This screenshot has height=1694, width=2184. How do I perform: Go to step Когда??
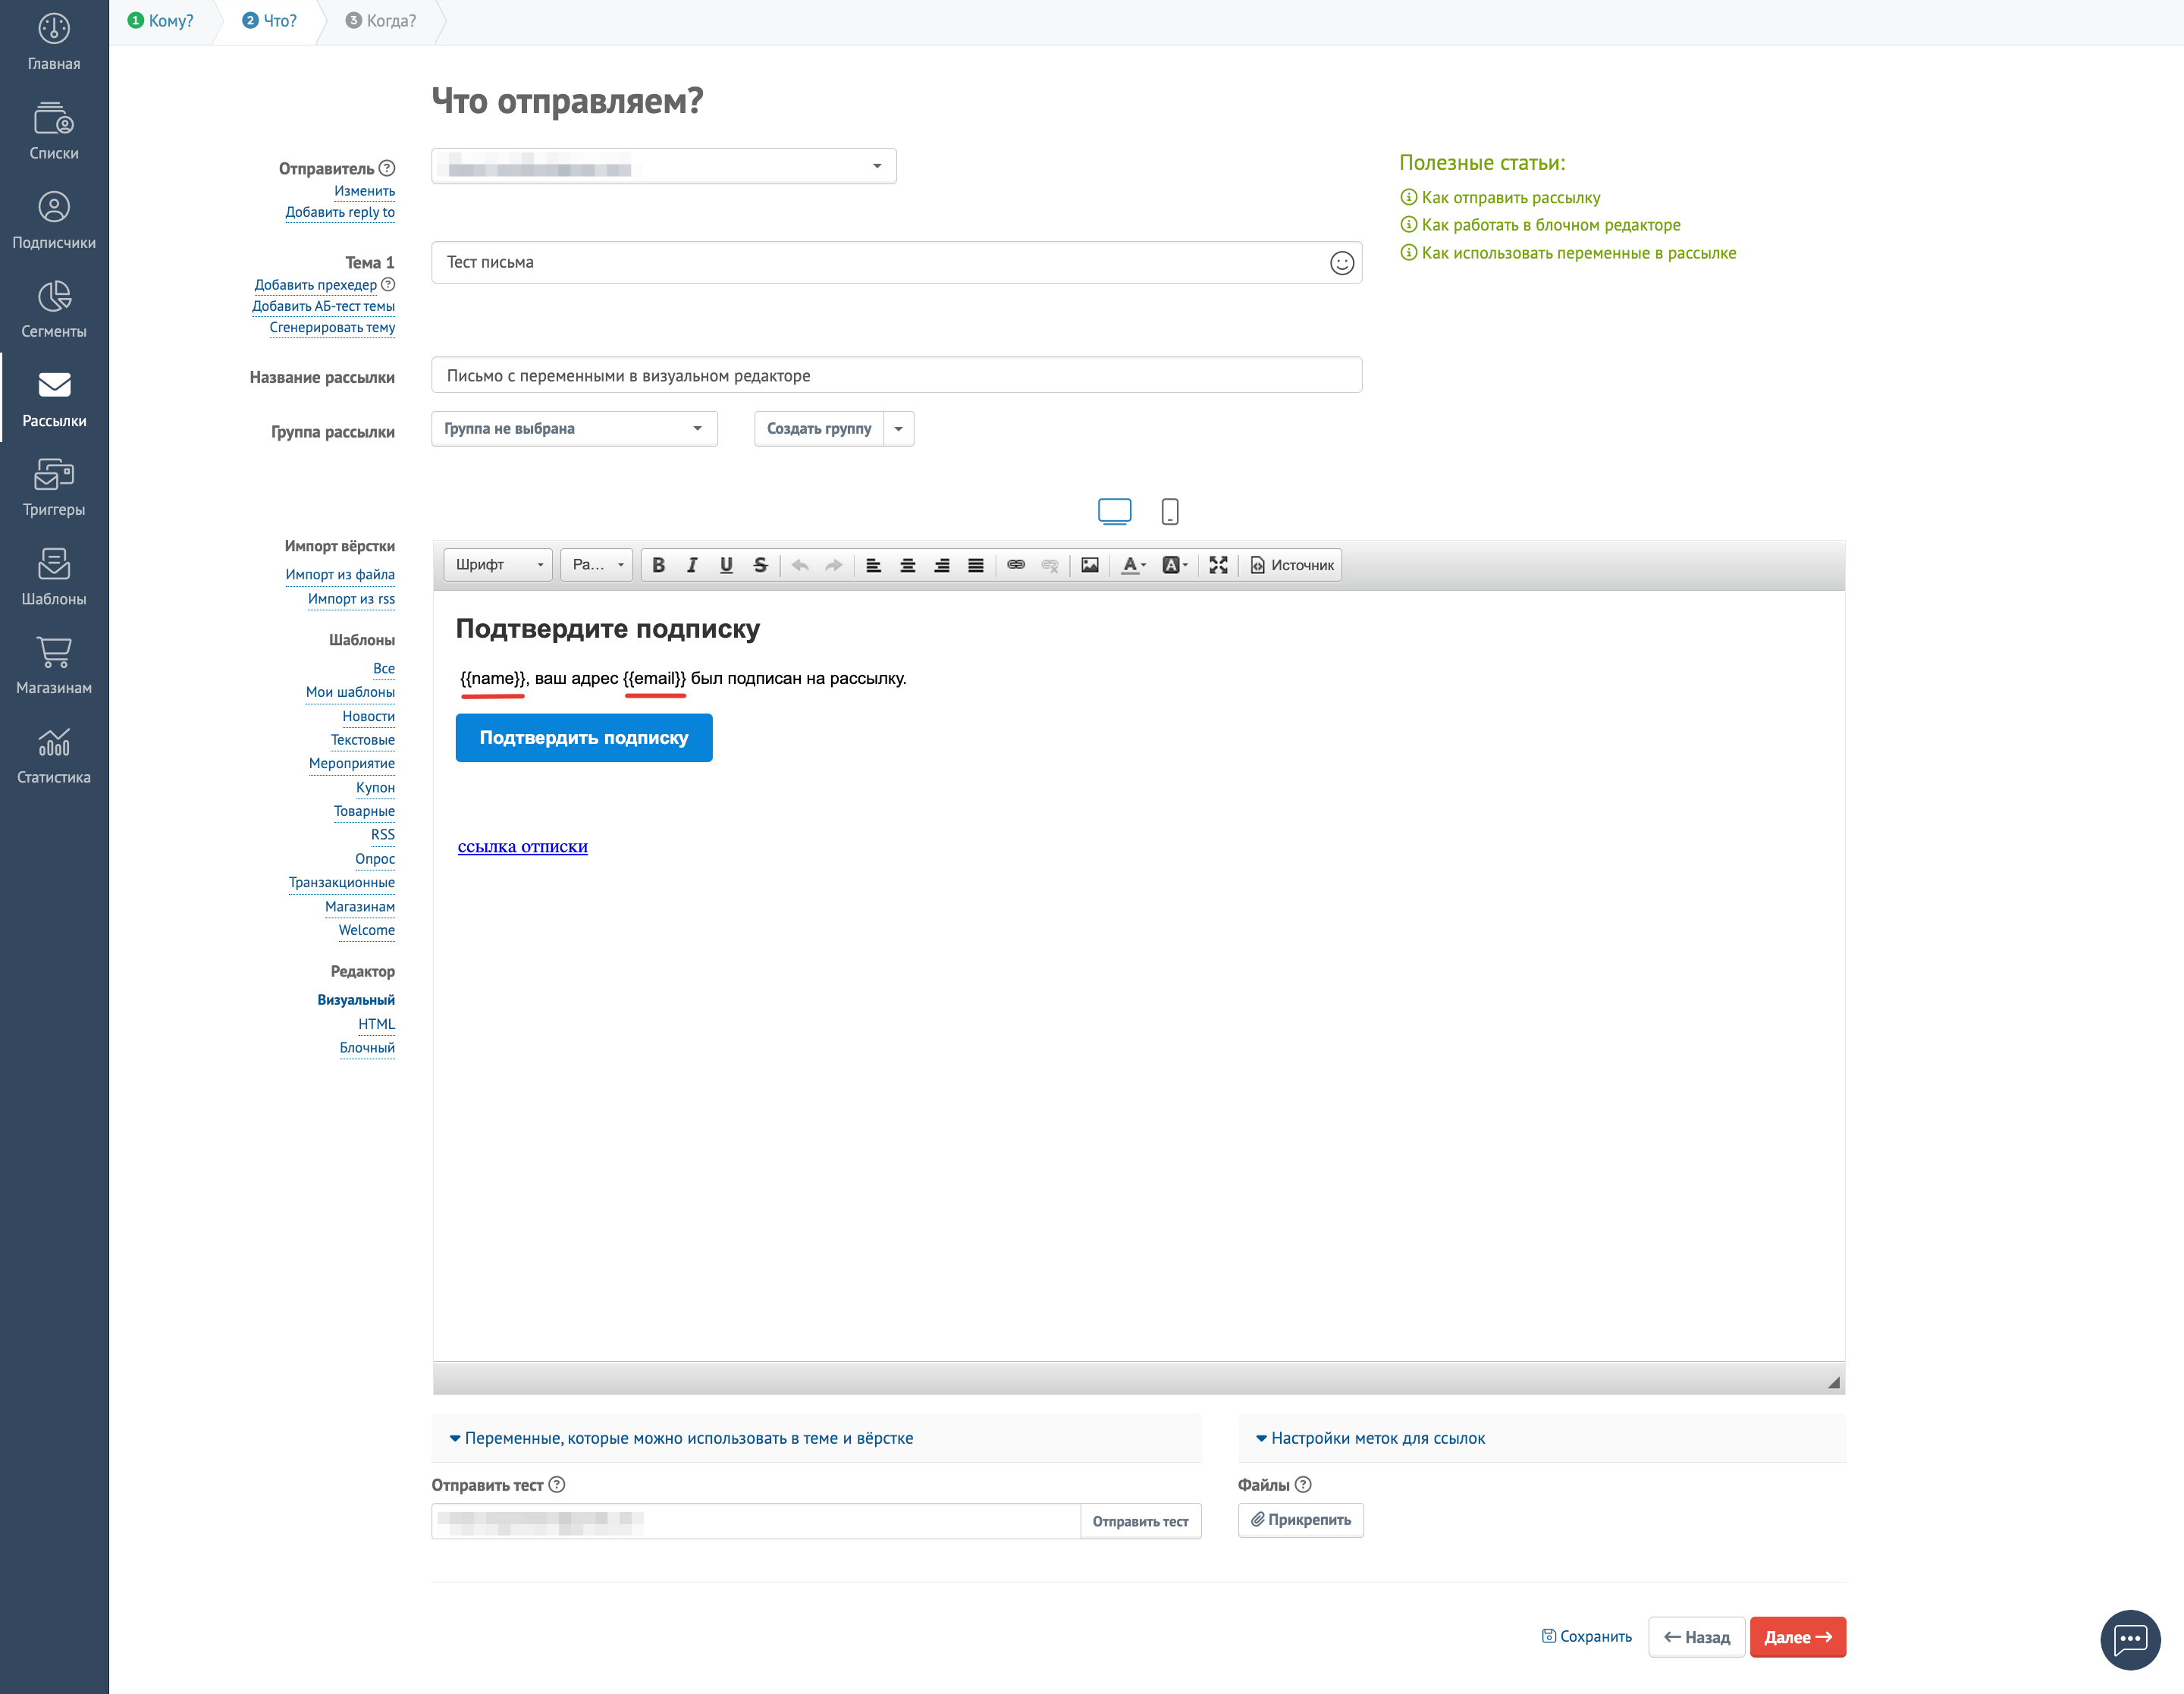[380, 21]
